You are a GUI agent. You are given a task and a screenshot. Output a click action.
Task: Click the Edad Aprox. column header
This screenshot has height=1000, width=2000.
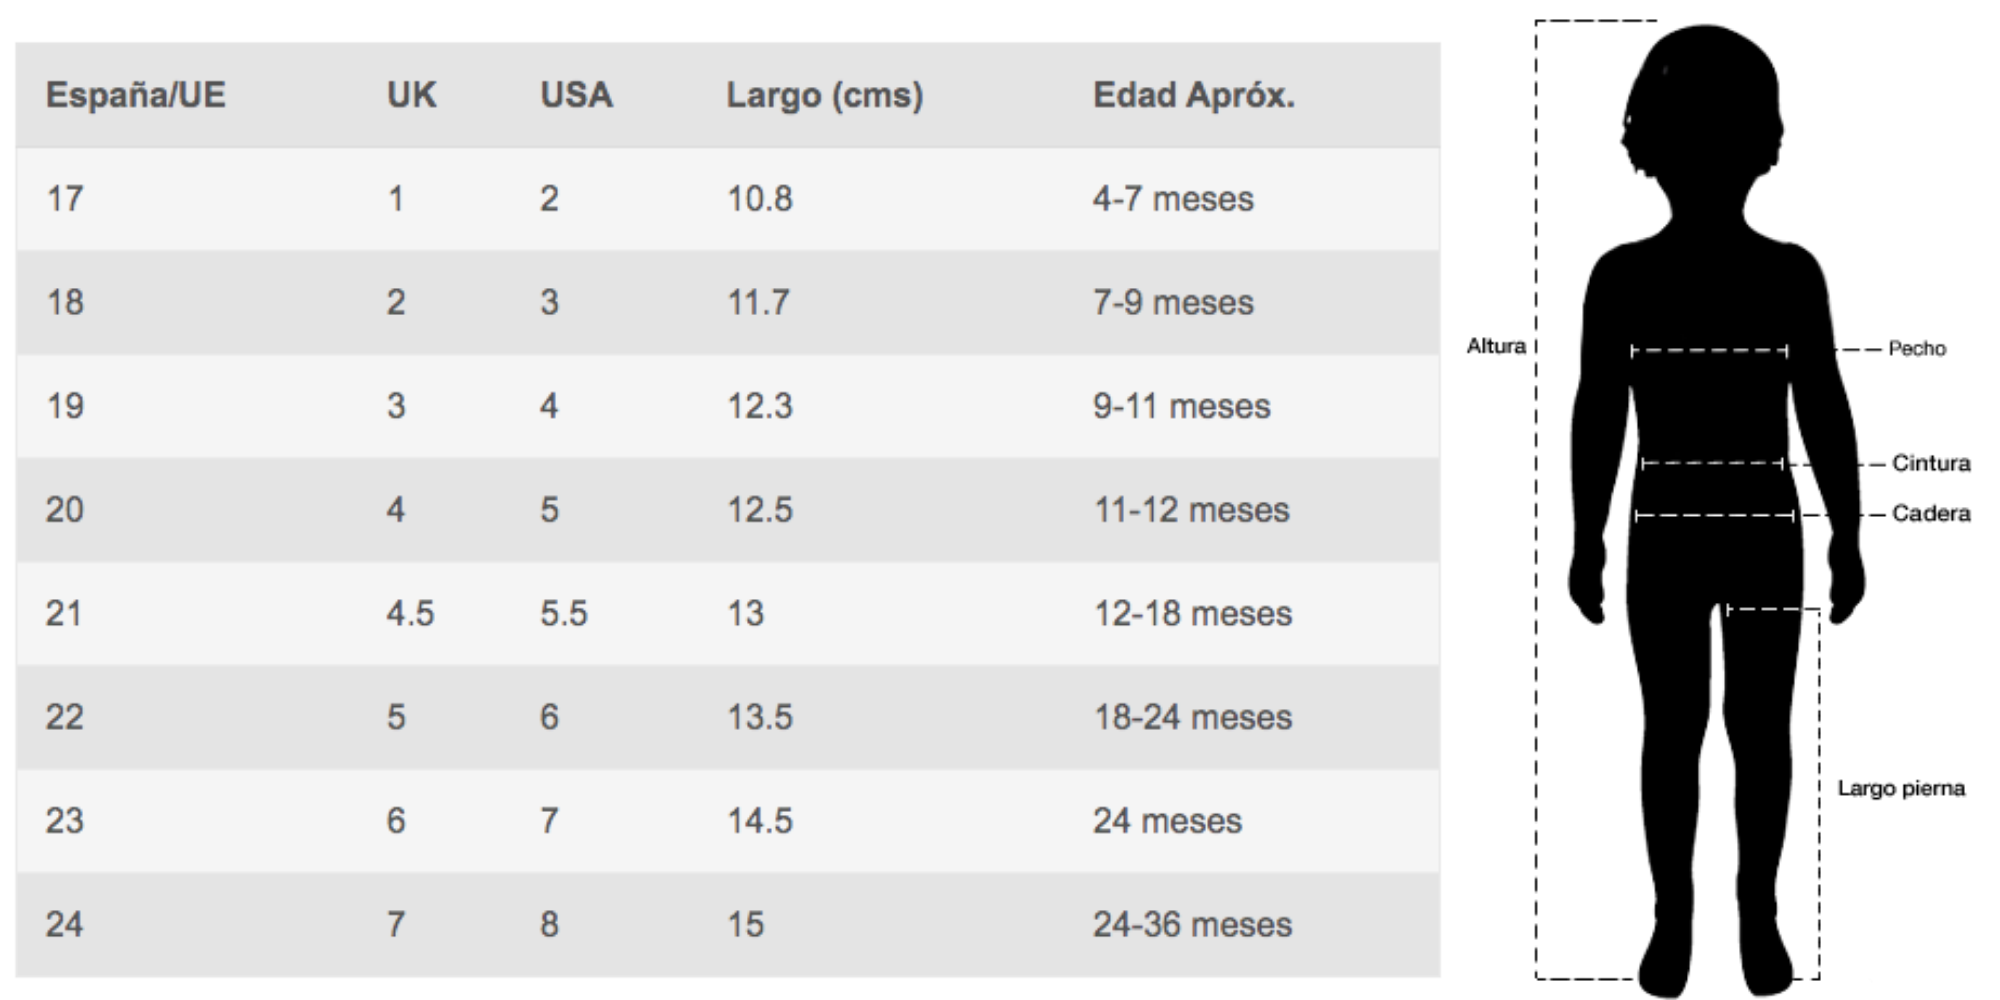[x=1193, y=96]
